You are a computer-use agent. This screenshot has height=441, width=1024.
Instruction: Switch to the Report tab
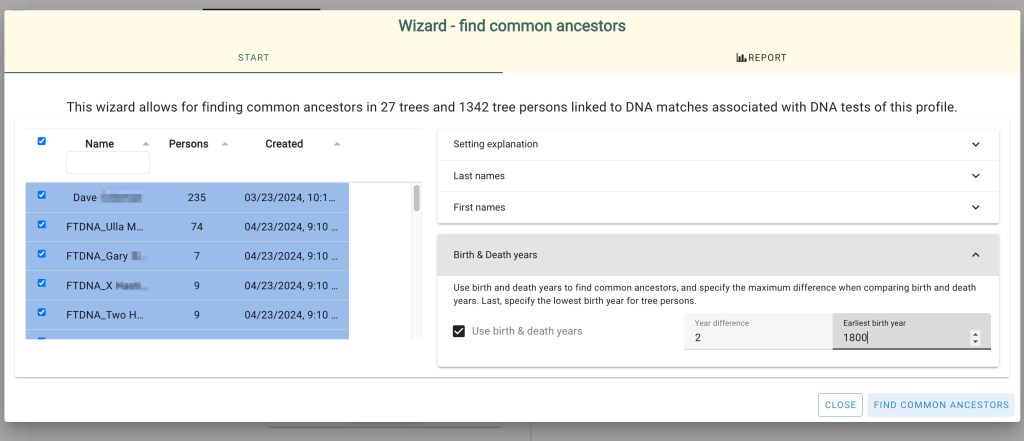point(761,58)
